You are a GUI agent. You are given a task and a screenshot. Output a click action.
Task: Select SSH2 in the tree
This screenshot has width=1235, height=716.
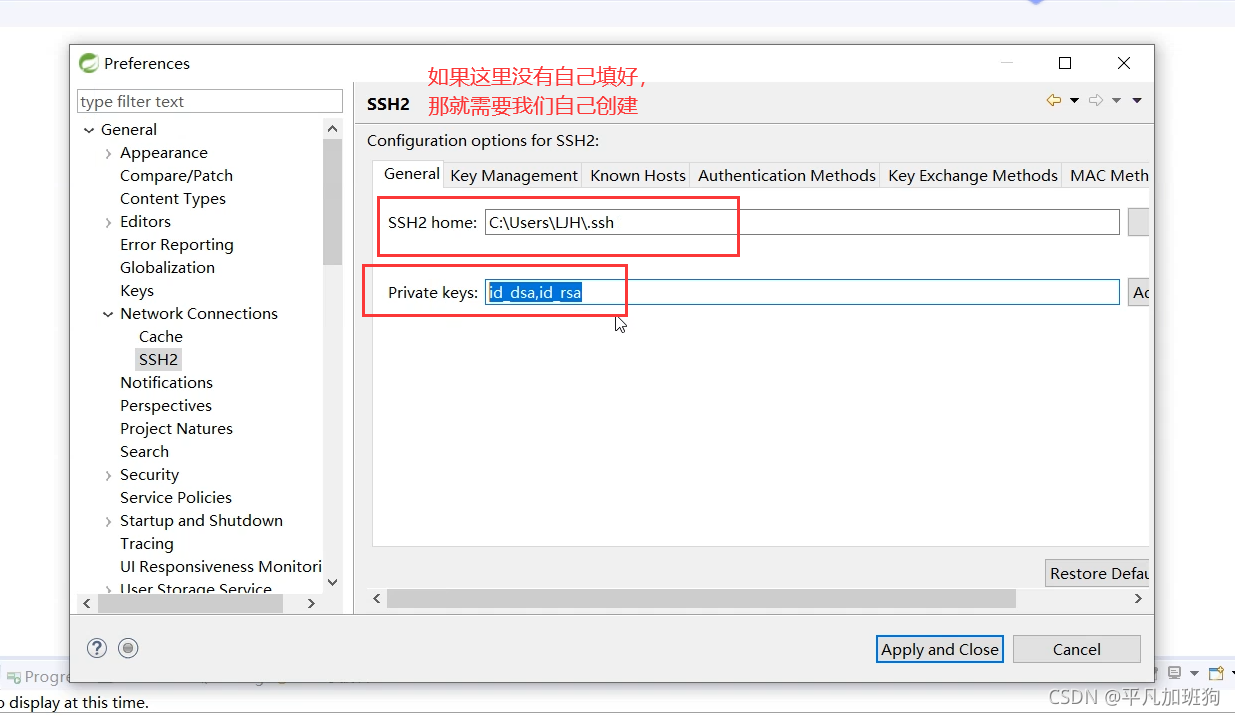158,360
